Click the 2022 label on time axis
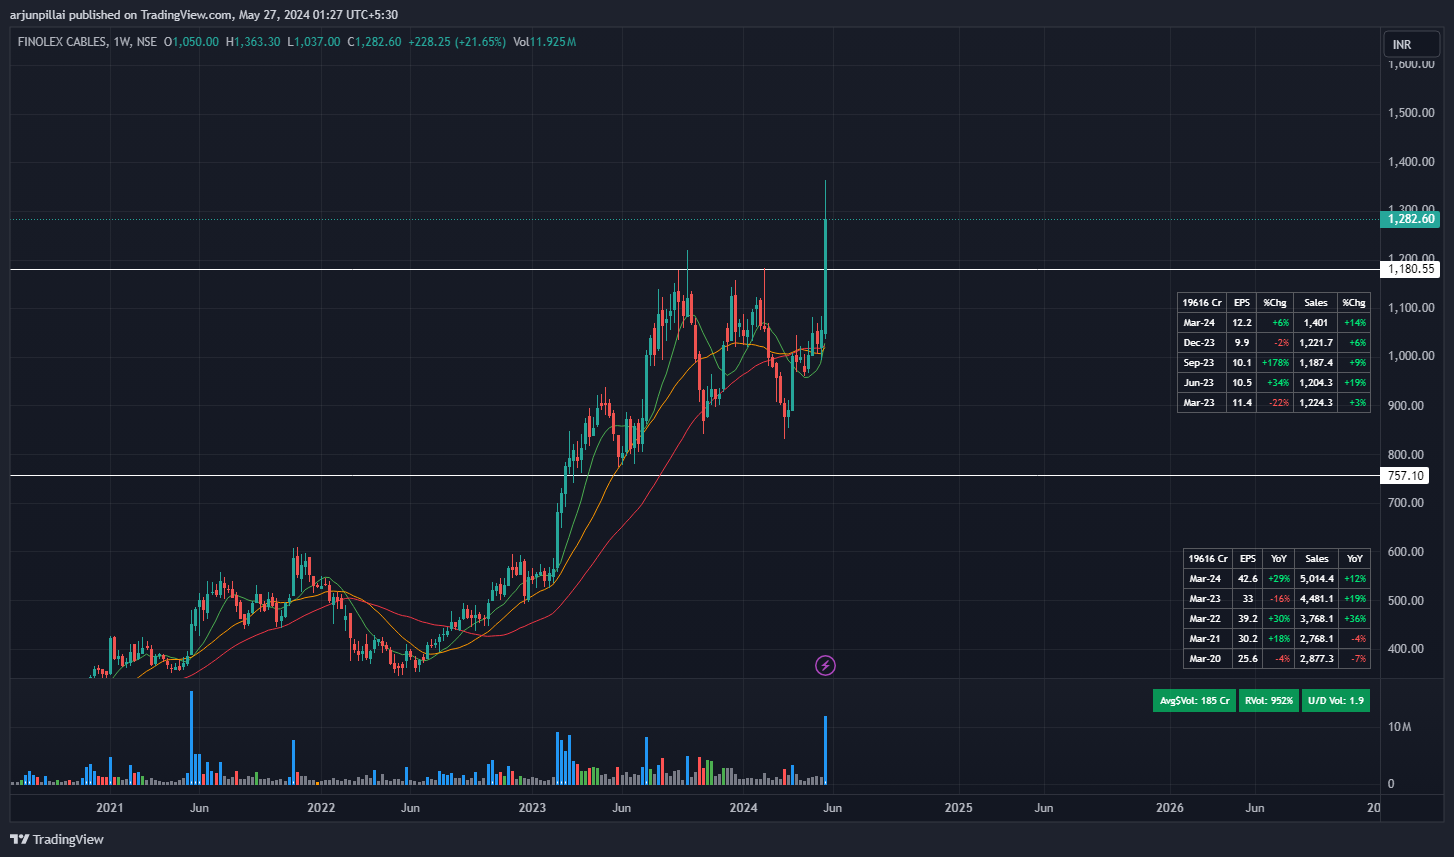The width and height of the screenshot is (1454, 857). 321,807
